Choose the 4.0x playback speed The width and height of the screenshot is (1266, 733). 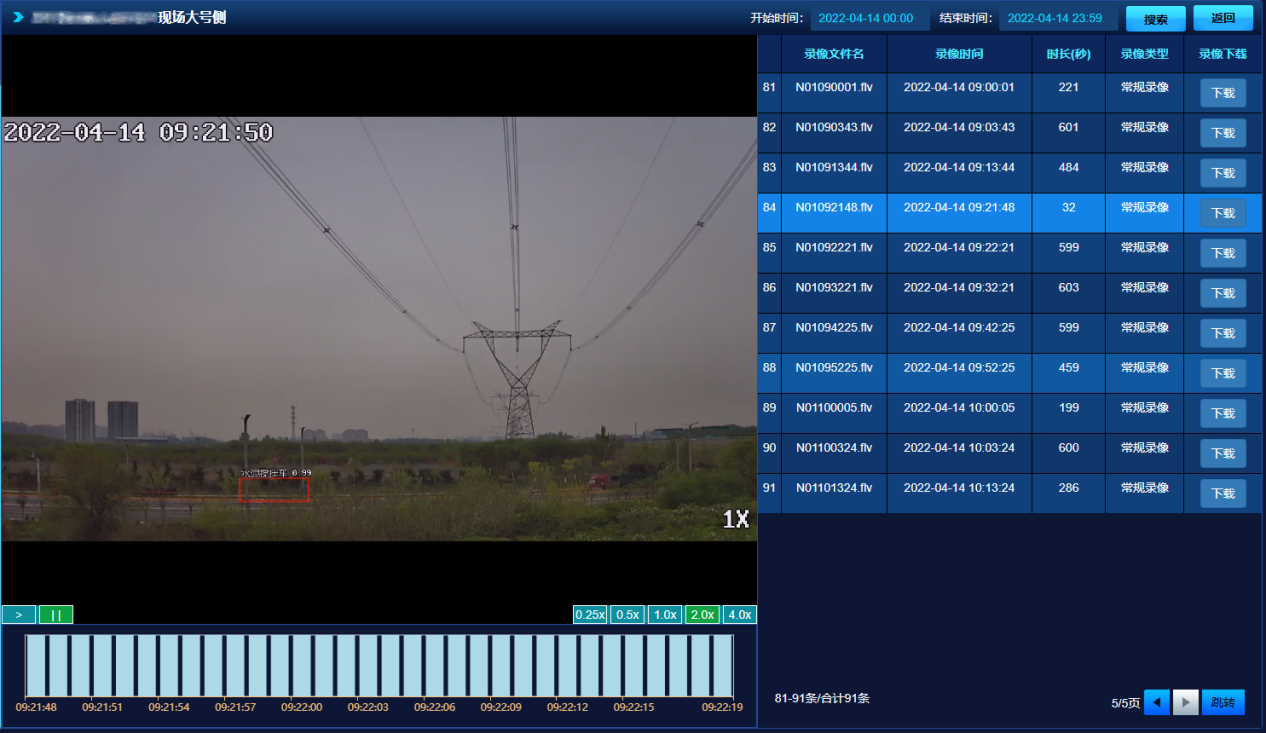point(739,615)
